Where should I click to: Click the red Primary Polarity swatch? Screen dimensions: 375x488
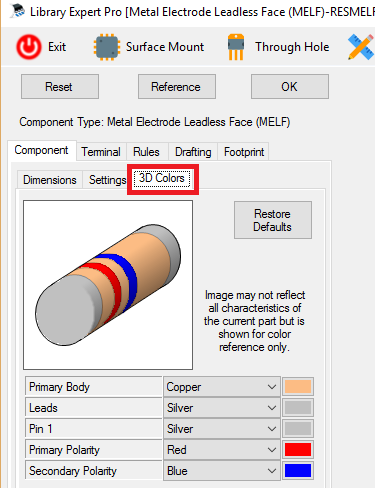(298, 450)
